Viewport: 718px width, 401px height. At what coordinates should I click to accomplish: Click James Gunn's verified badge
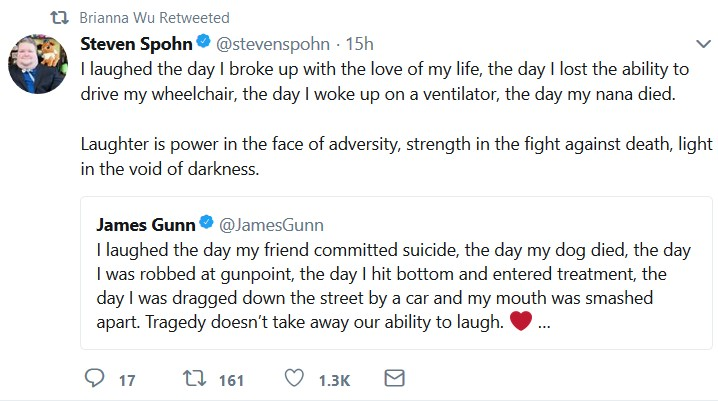(207, 223)
